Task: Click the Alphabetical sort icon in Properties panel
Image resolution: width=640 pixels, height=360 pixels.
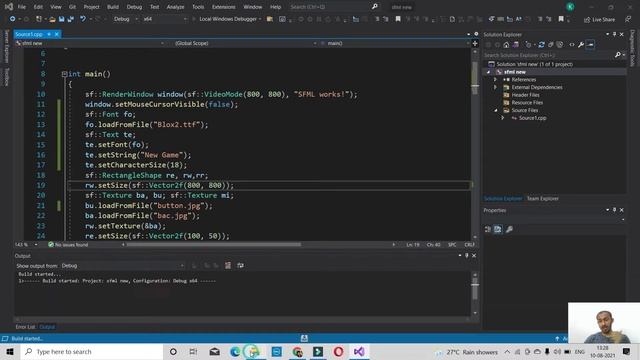Action: [x=498, y=229]
